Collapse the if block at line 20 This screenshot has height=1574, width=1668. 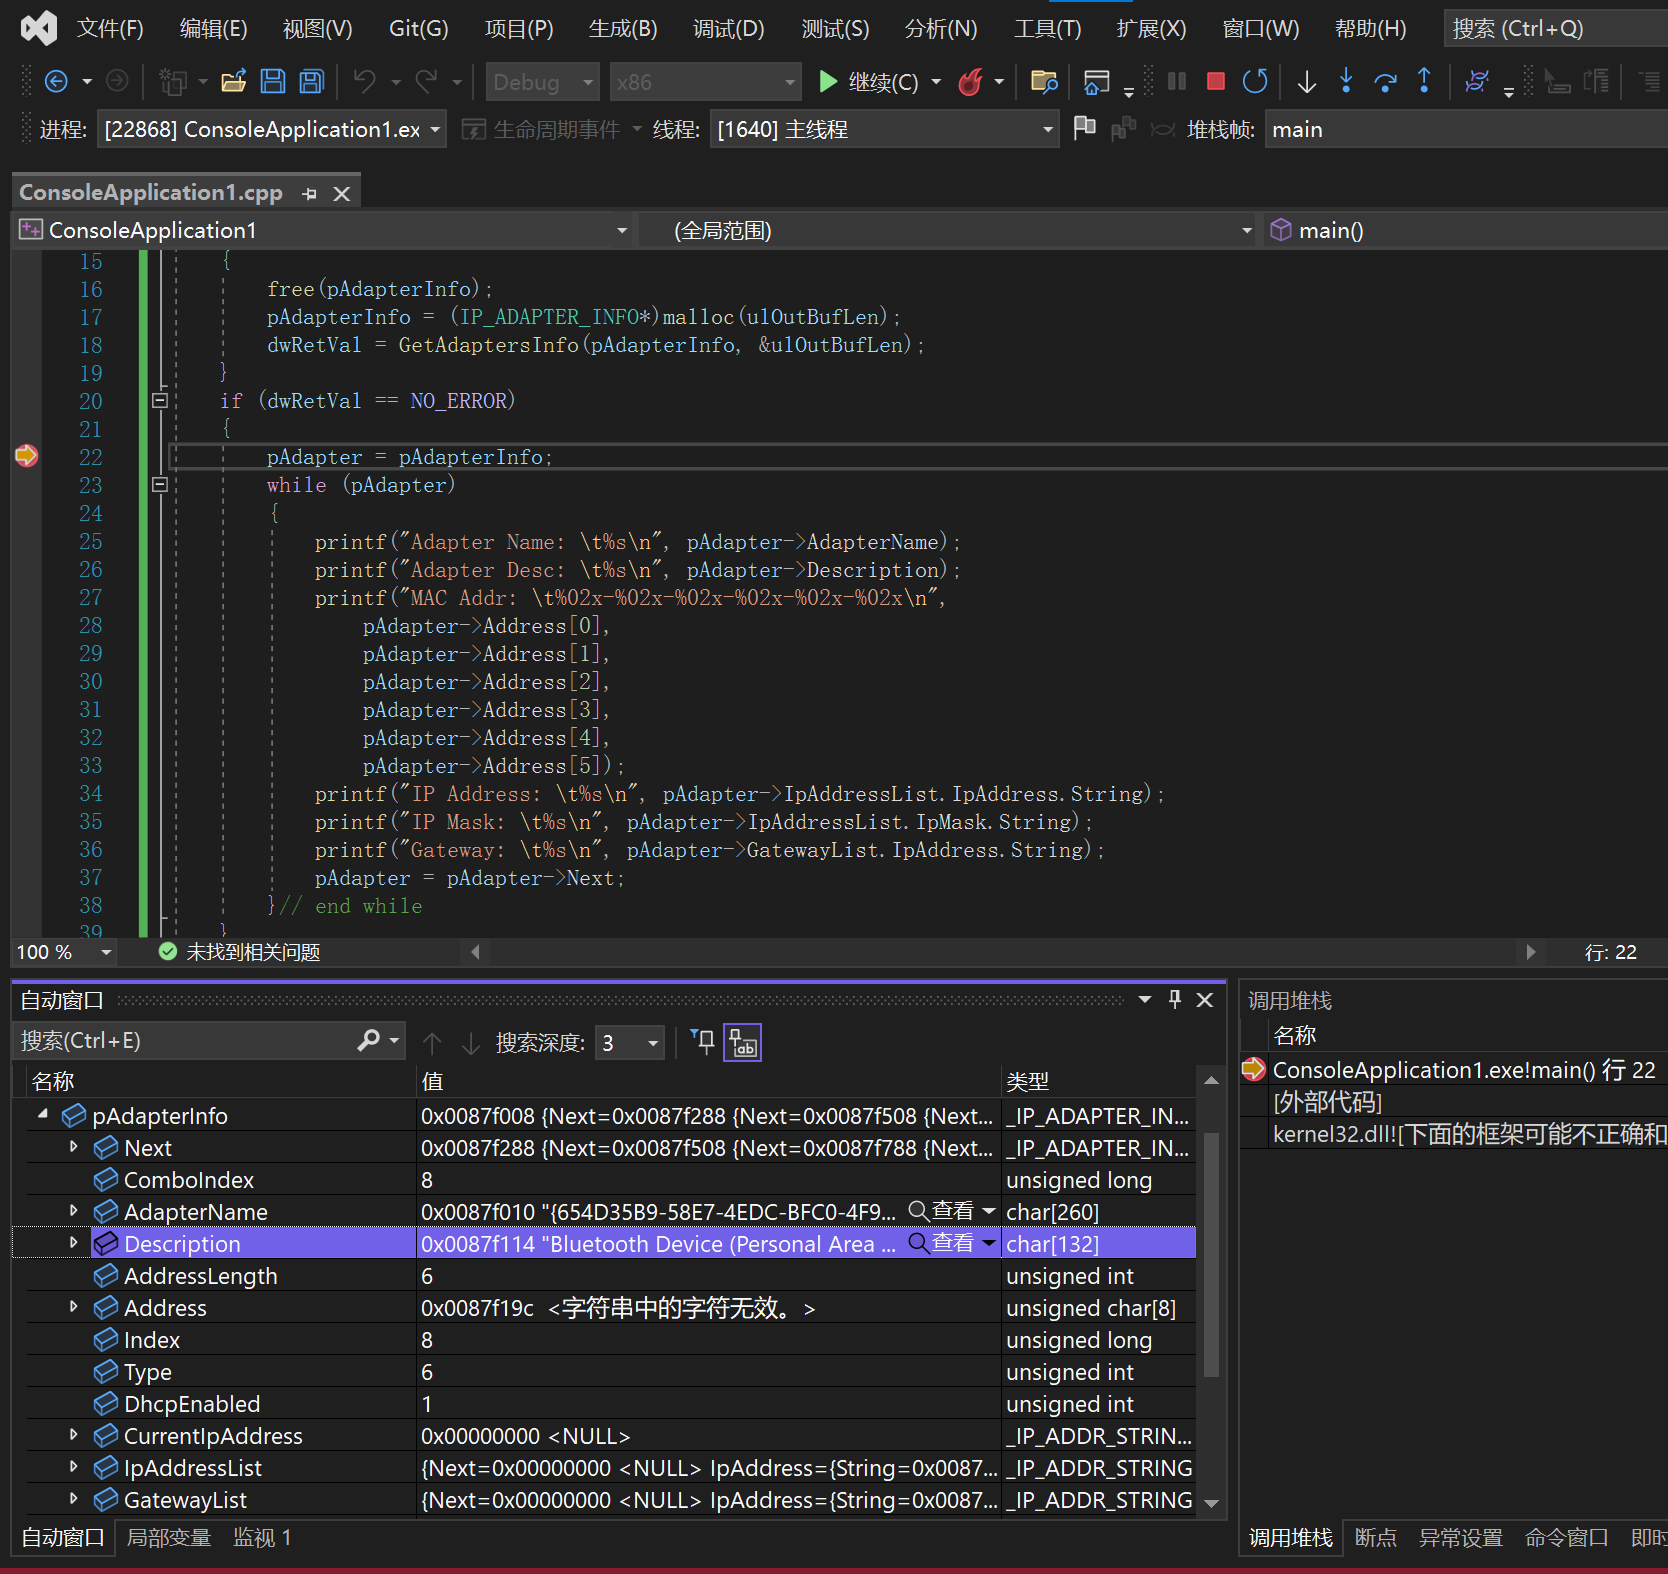coord(159,400)
